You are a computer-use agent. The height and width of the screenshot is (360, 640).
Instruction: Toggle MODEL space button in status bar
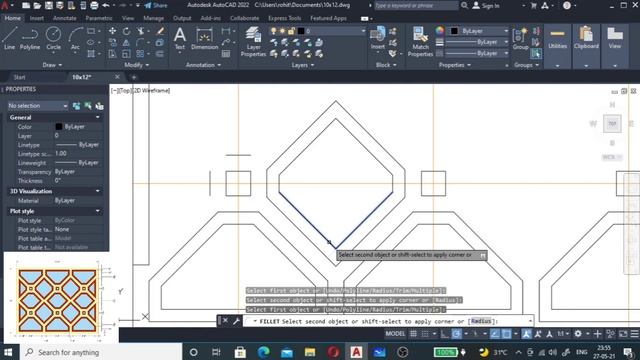point(395,334)
